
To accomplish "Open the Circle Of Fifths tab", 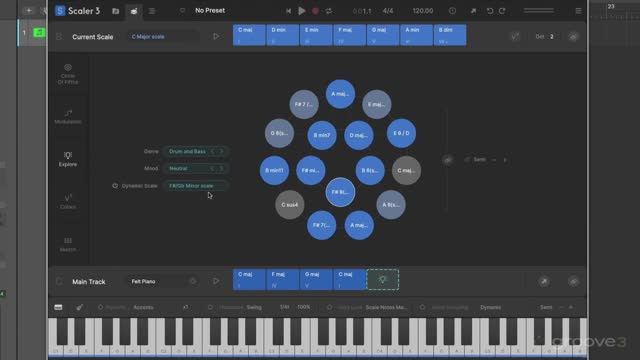I will tap(68, 74).
